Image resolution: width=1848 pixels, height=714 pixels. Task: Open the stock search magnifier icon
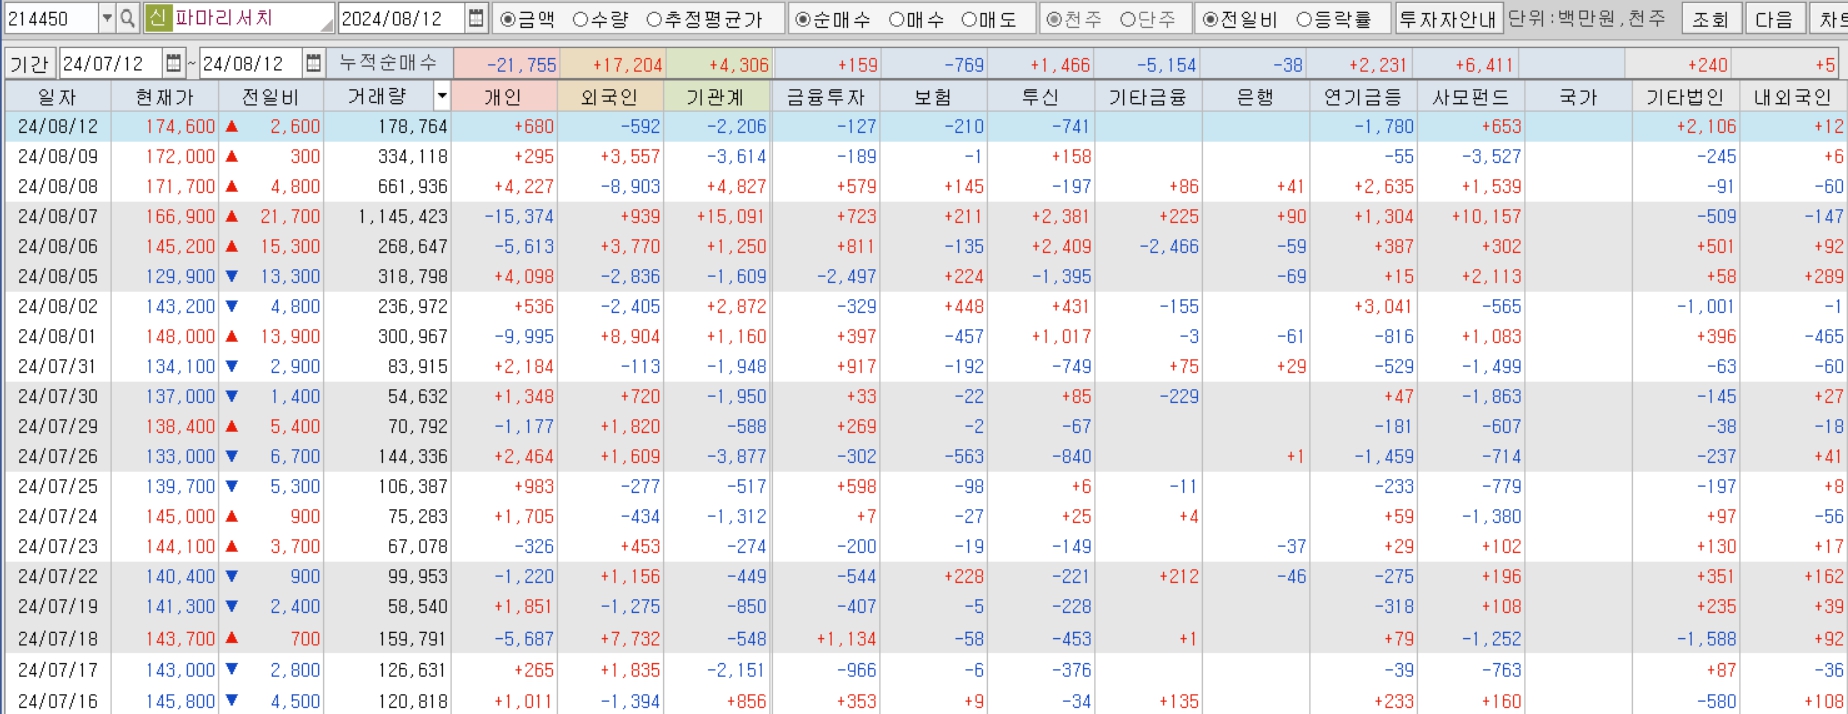[x=128, y=18]
